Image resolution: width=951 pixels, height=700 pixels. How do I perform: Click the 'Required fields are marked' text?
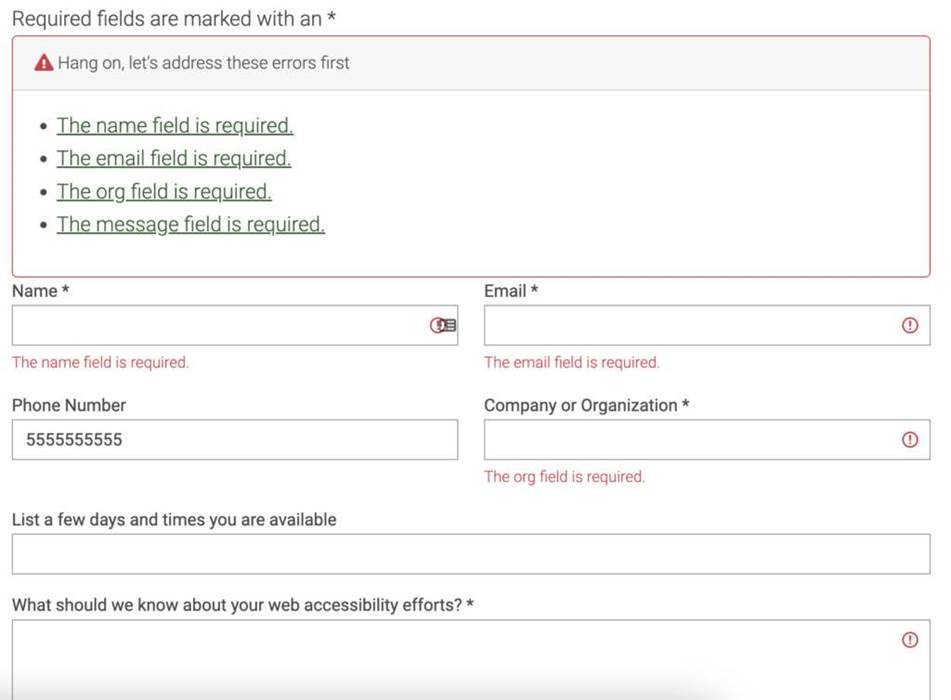tap(170, 18)
